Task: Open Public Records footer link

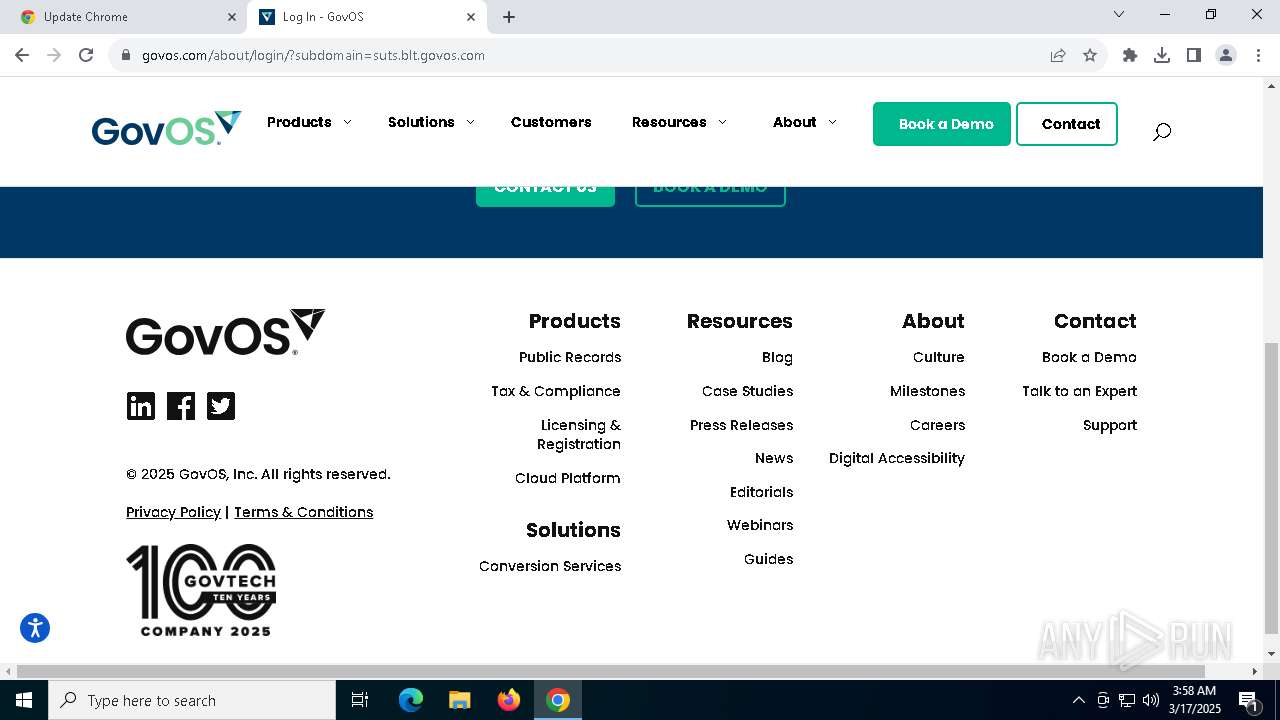Action: click(570, 357)
